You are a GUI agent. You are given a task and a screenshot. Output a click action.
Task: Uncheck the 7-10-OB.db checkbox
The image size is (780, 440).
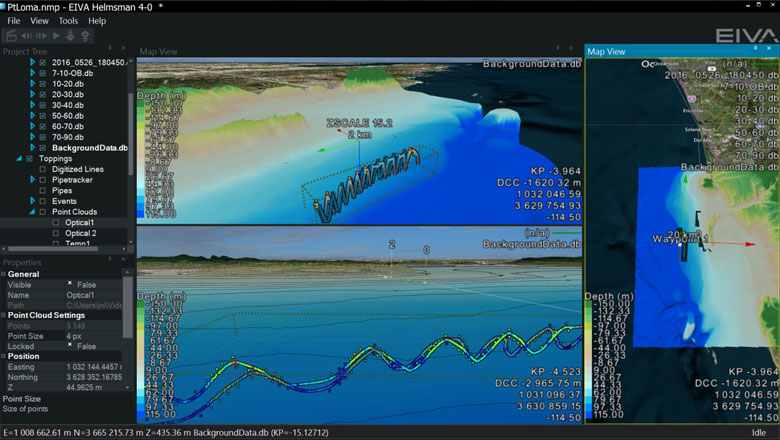pyautogui.click(x=43, y=73)
